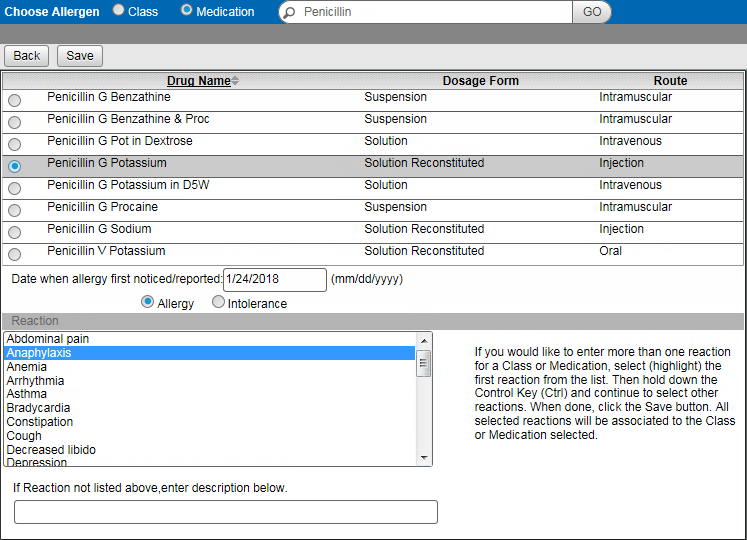Select Asthma in the reaction list
Image resolution: width=747 pixels, height=540 pixels.
point(27,394)
